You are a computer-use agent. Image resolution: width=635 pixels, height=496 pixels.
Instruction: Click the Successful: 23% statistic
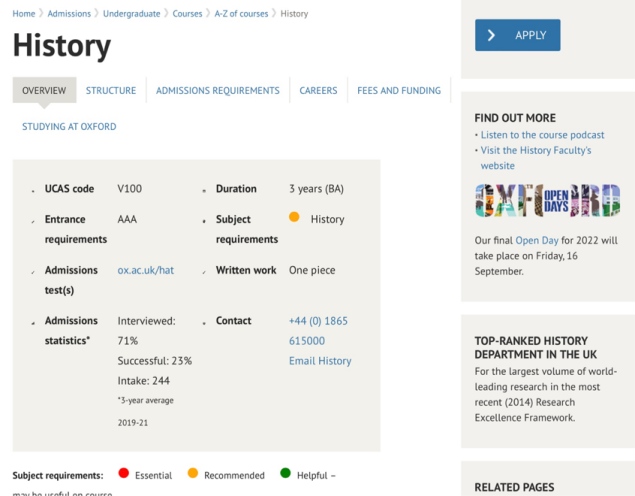[x=155, y=361]
